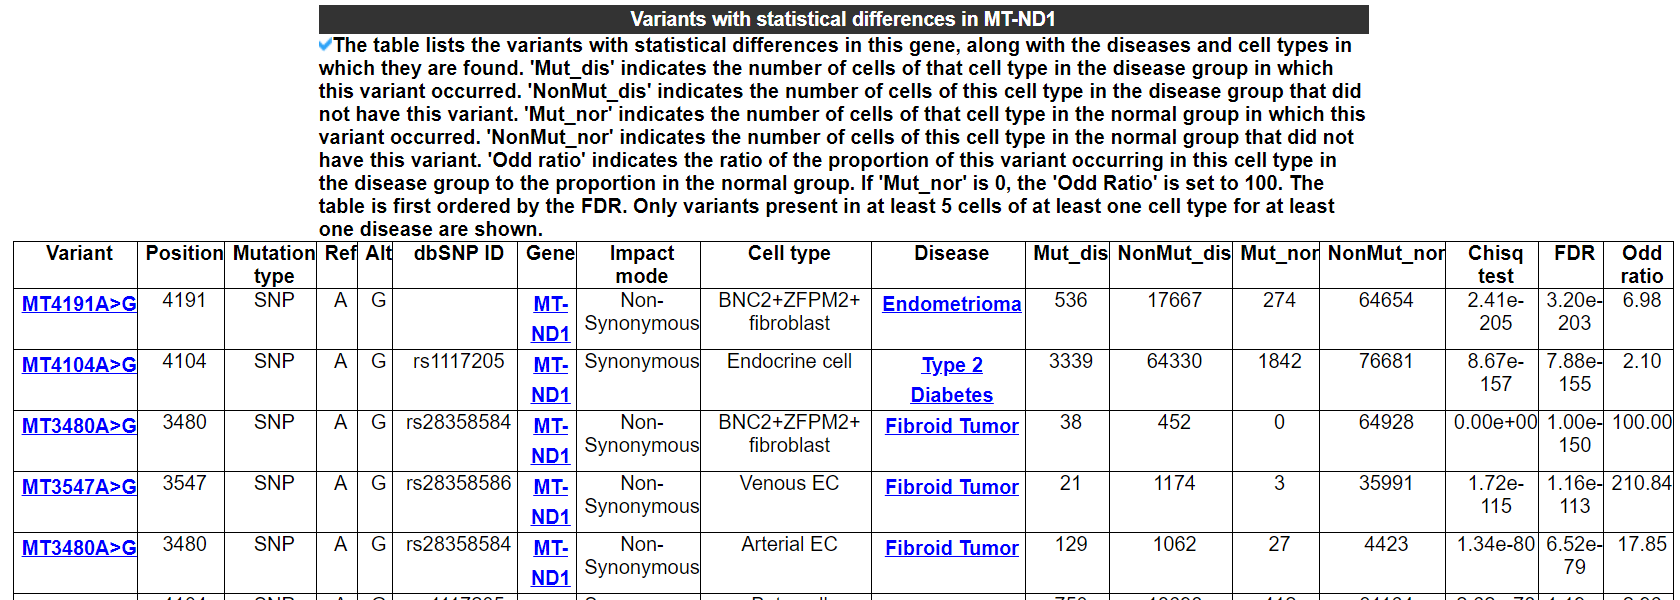Follow the Type 2 Diabetes link
This screenshot has width=1680, height=600.
(x=951, y=380)
